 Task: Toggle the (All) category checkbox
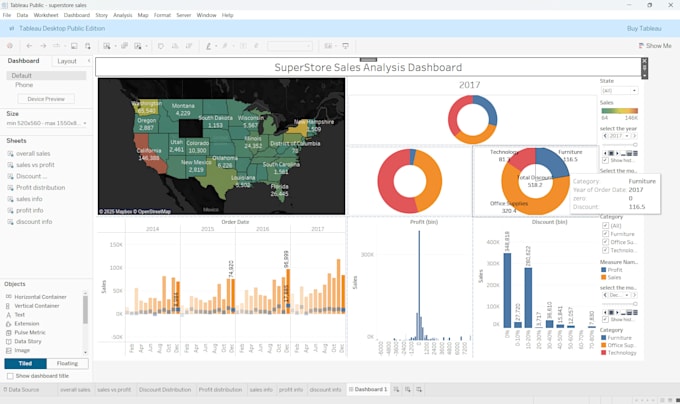point(605,225)
